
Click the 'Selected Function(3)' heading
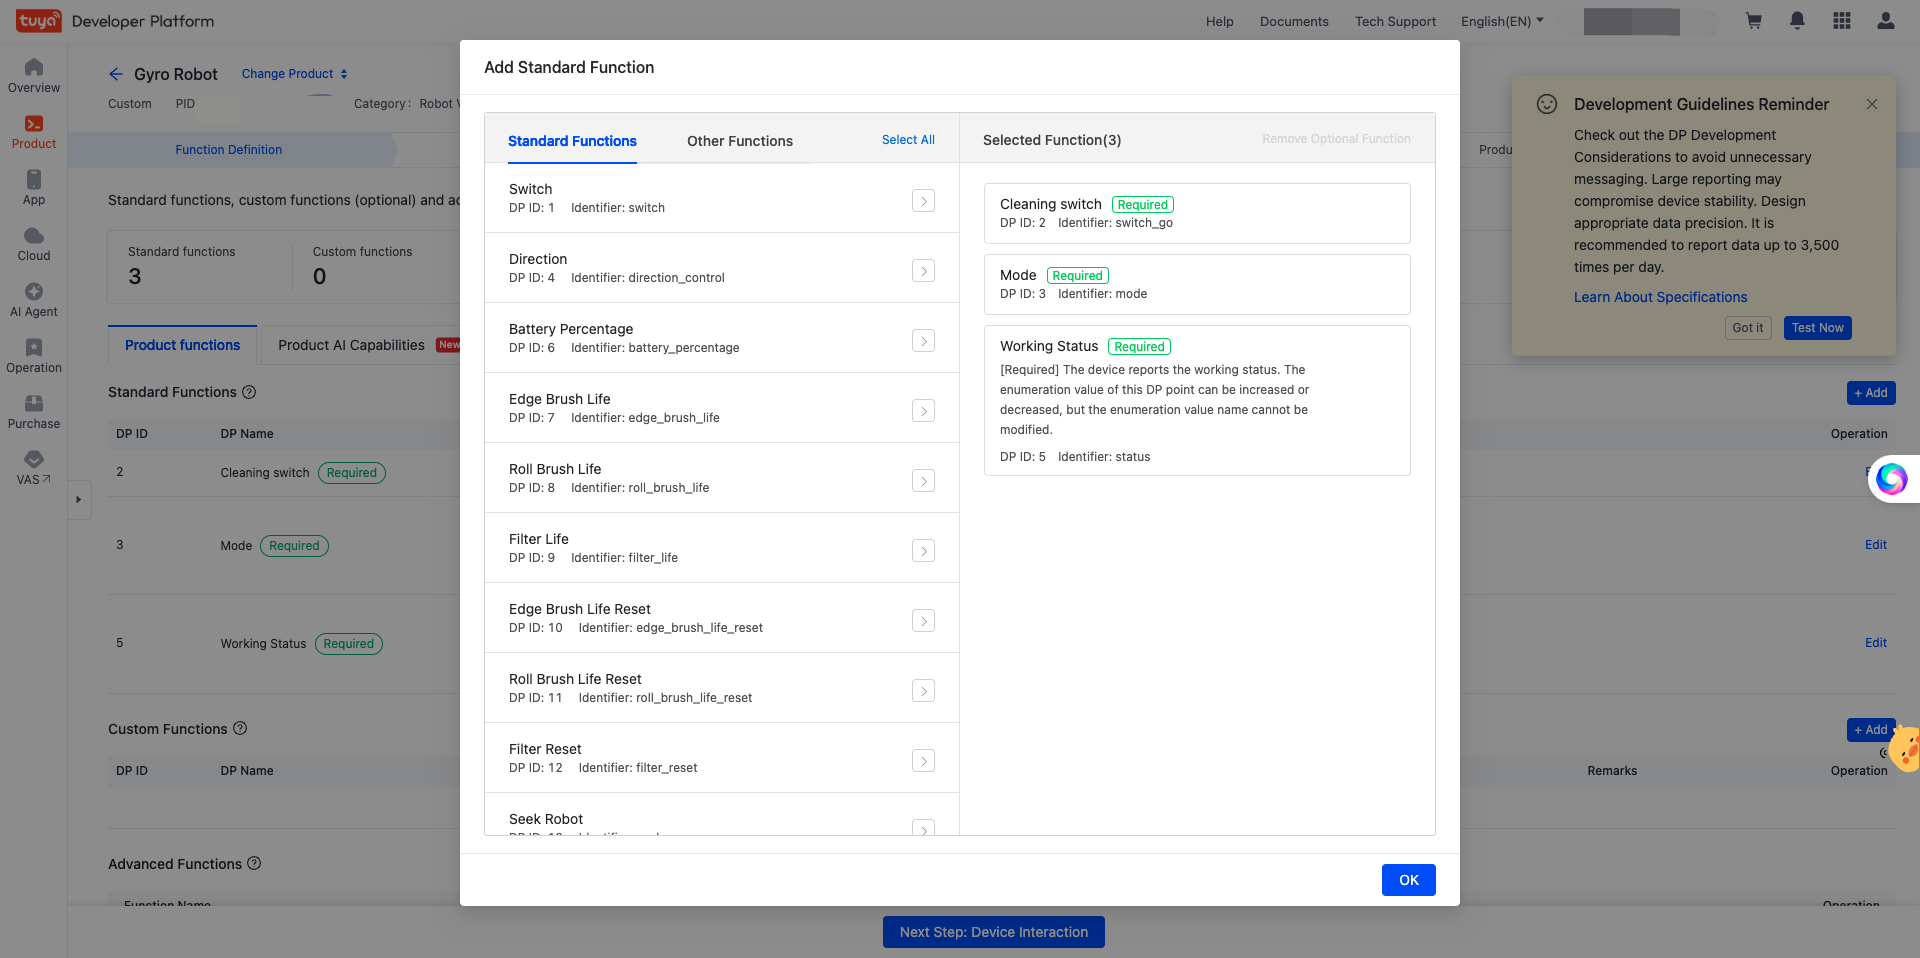pos(1052,140)
